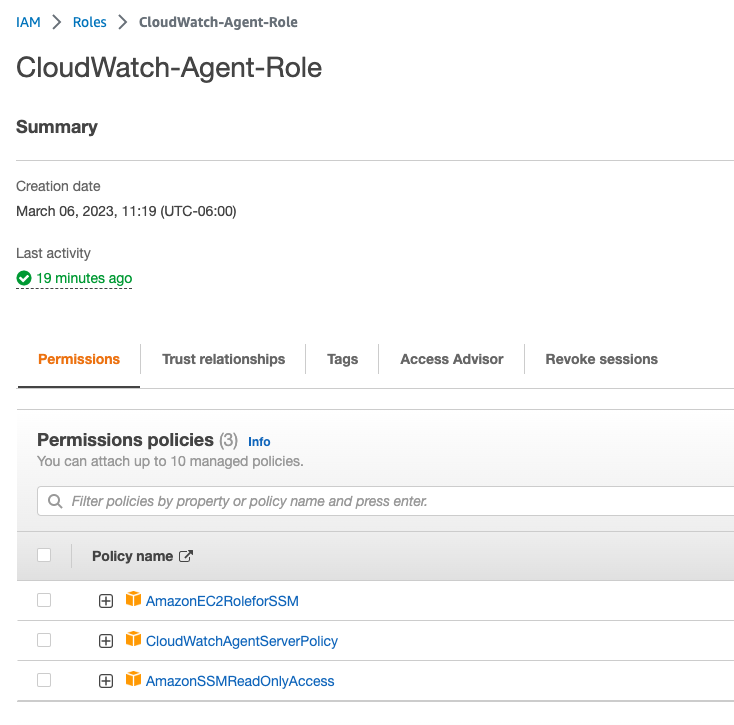Open the Tags tab
Viewport: 734px width, 725px height.
[x=342, y=359]
